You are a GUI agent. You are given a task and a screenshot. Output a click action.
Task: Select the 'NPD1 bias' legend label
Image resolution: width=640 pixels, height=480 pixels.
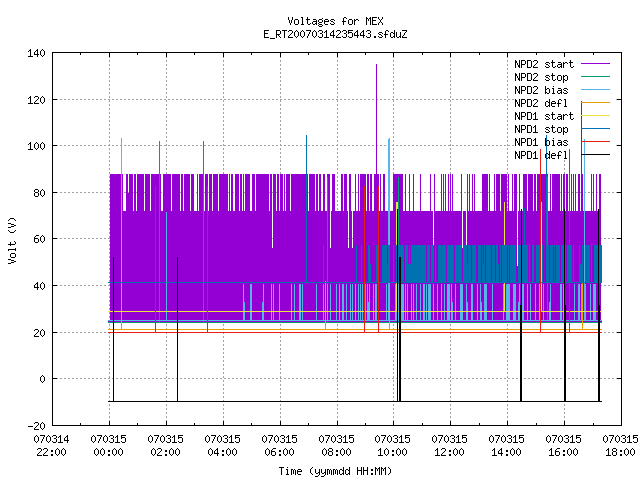click(541, 142)
